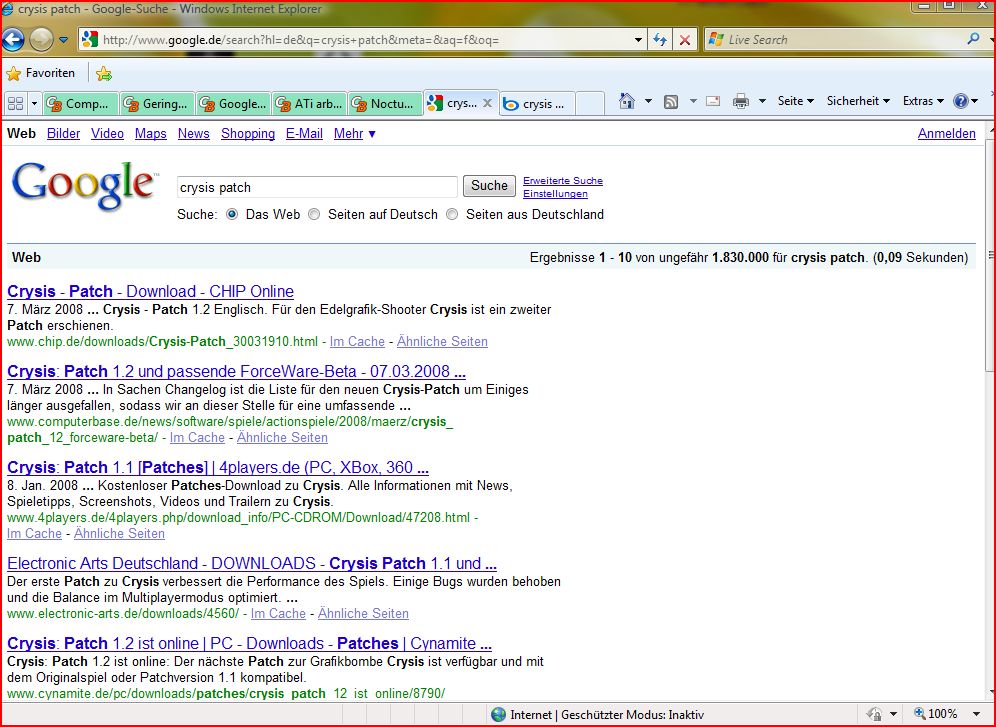The width and height of the screenshot is (996, 727).
Task: Click the red Stop loading icon
Action: coord(685,40)
